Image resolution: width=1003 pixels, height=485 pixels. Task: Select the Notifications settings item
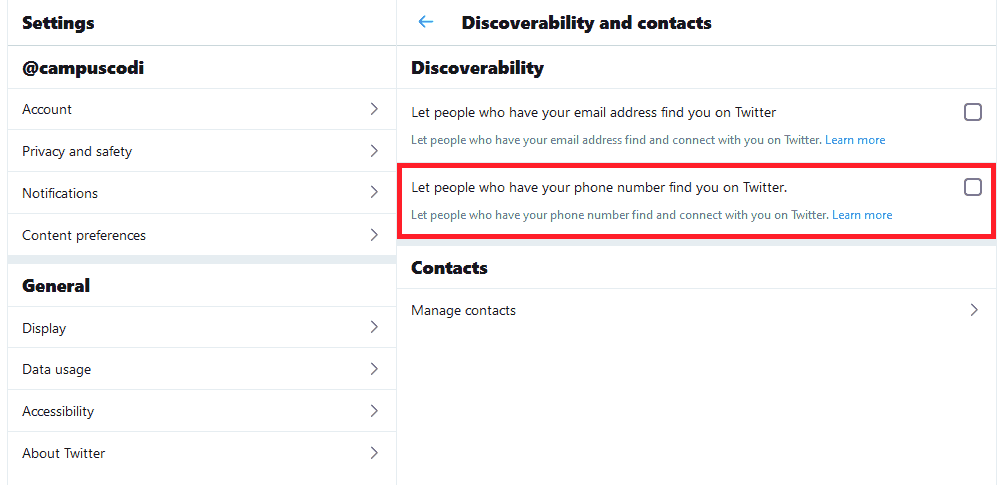tap(60, 193)
